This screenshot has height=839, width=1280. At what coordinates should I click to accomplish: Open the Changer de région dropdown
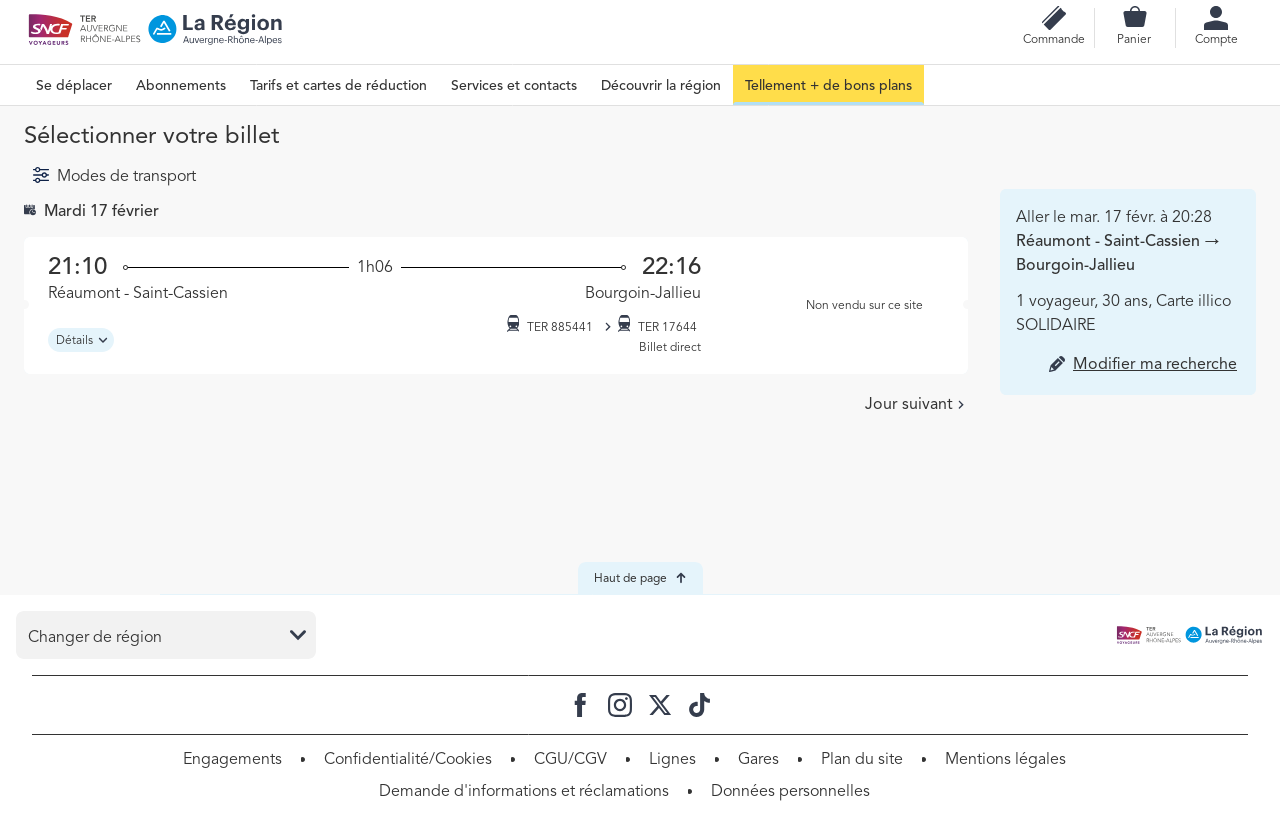point(166,636)
